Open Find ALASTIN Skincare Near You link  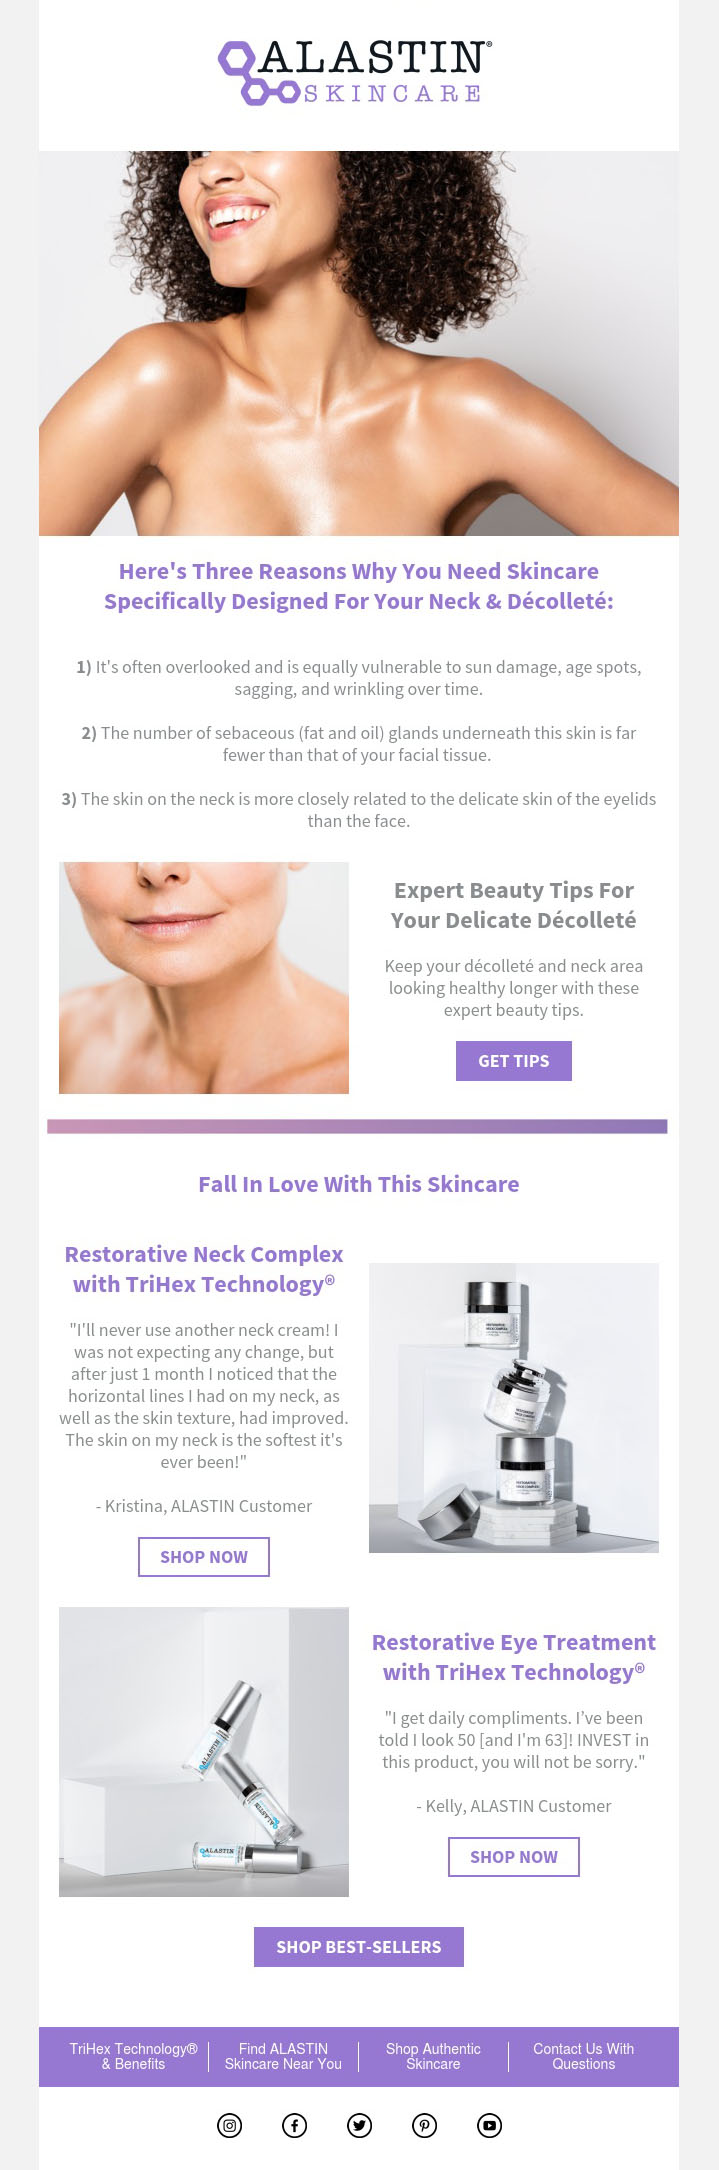point(283,2056)
